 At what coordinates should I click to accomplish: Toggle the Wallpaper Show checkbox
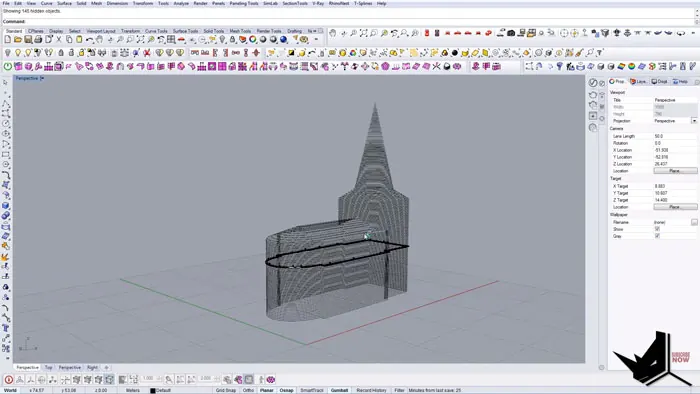(657, 229)
